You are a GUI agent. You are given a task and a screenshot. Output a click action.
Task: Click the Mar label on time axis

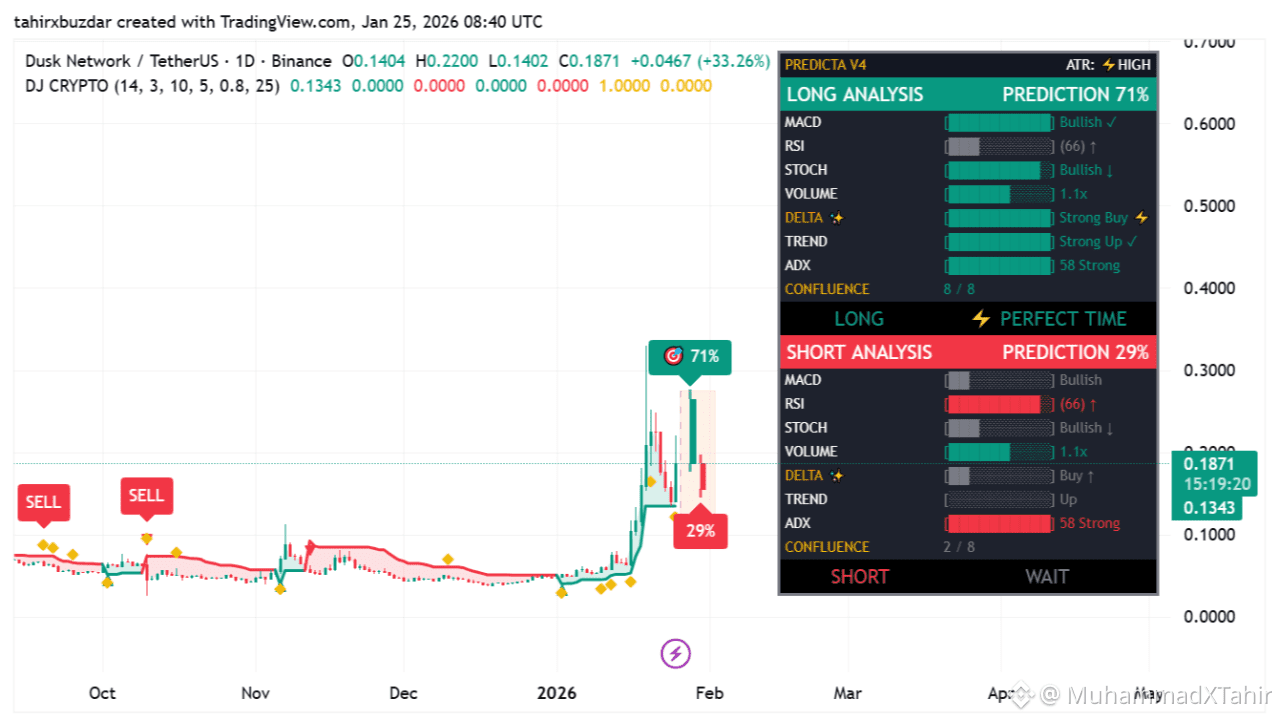tap(847, 693)
